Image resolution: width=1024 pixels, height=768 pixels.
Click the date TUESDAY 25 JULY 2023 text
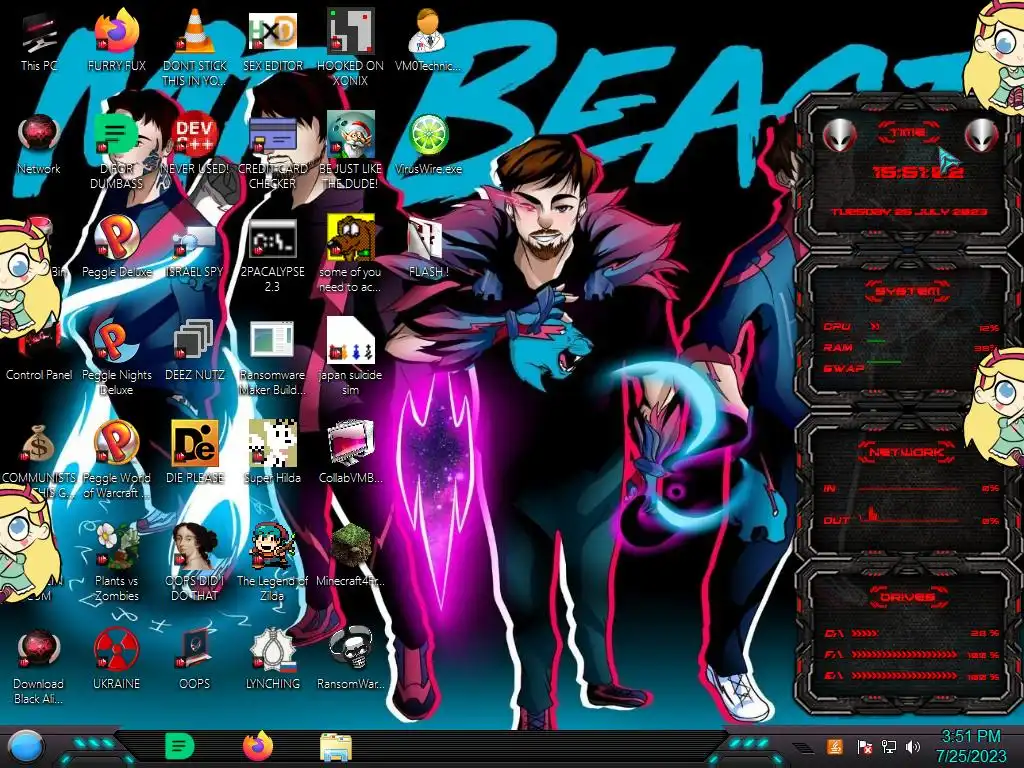(x=909, y=212)
